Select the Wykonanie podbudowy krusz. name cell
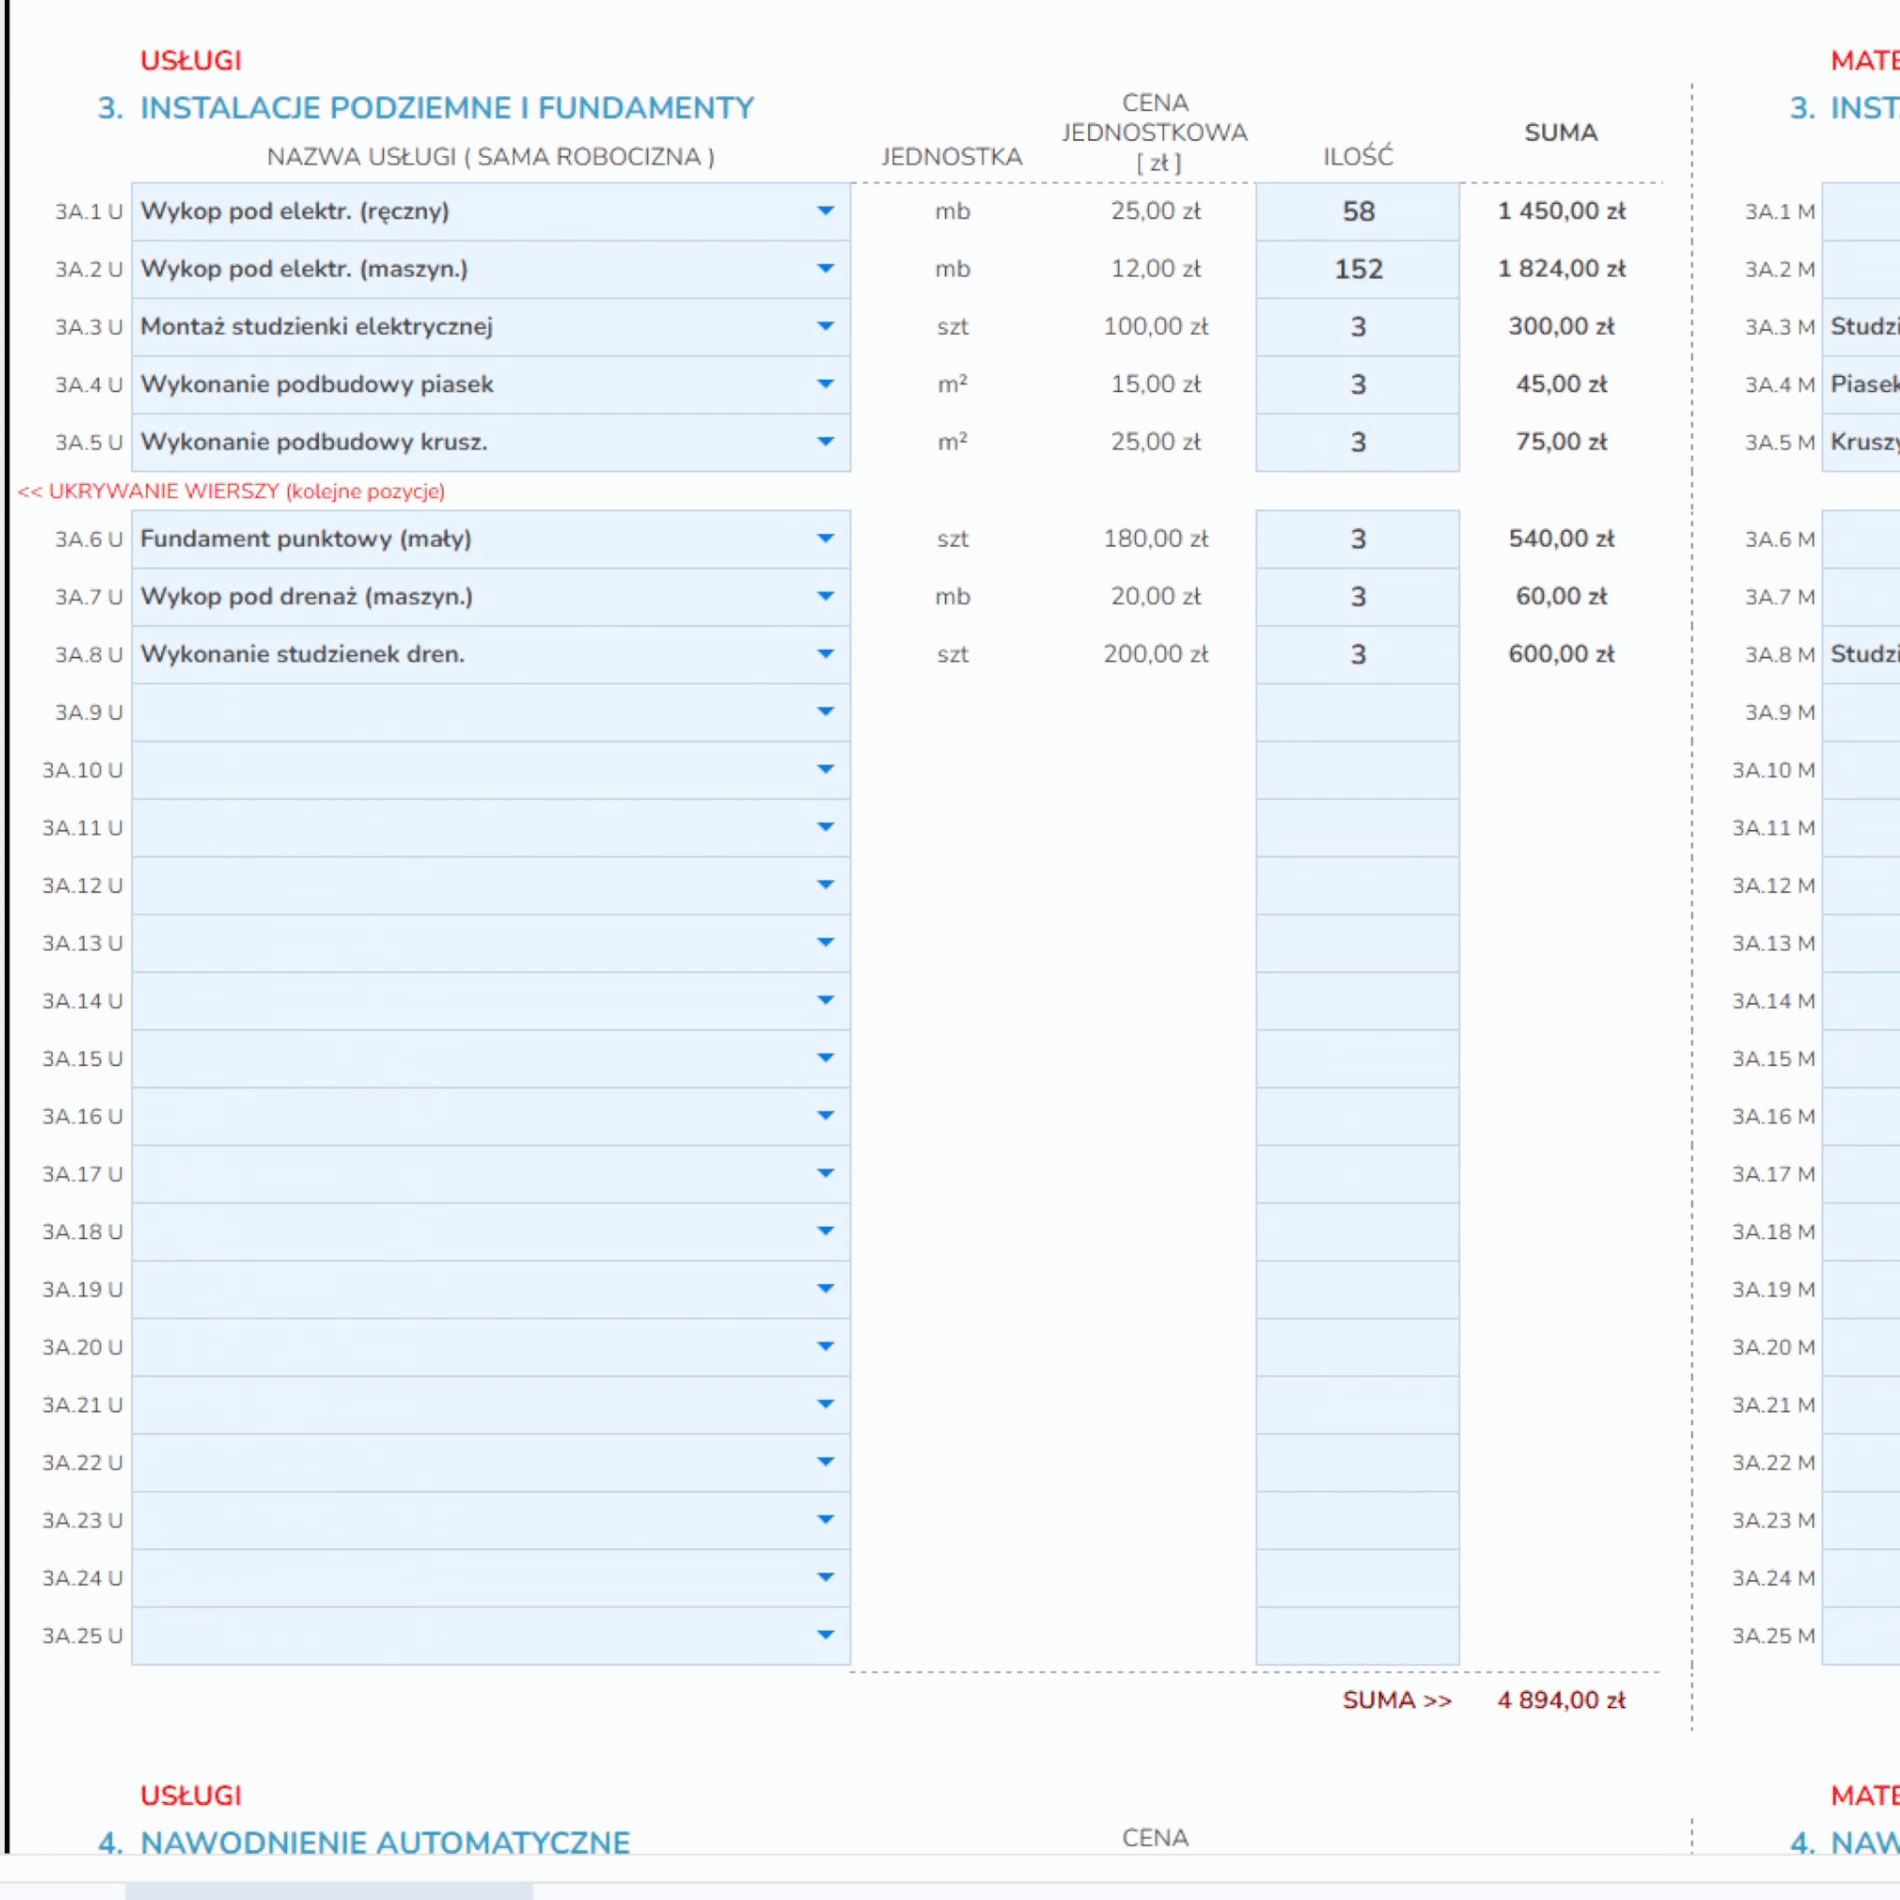This screenshot has height=1900, width=1900. (x=470, y=442)
